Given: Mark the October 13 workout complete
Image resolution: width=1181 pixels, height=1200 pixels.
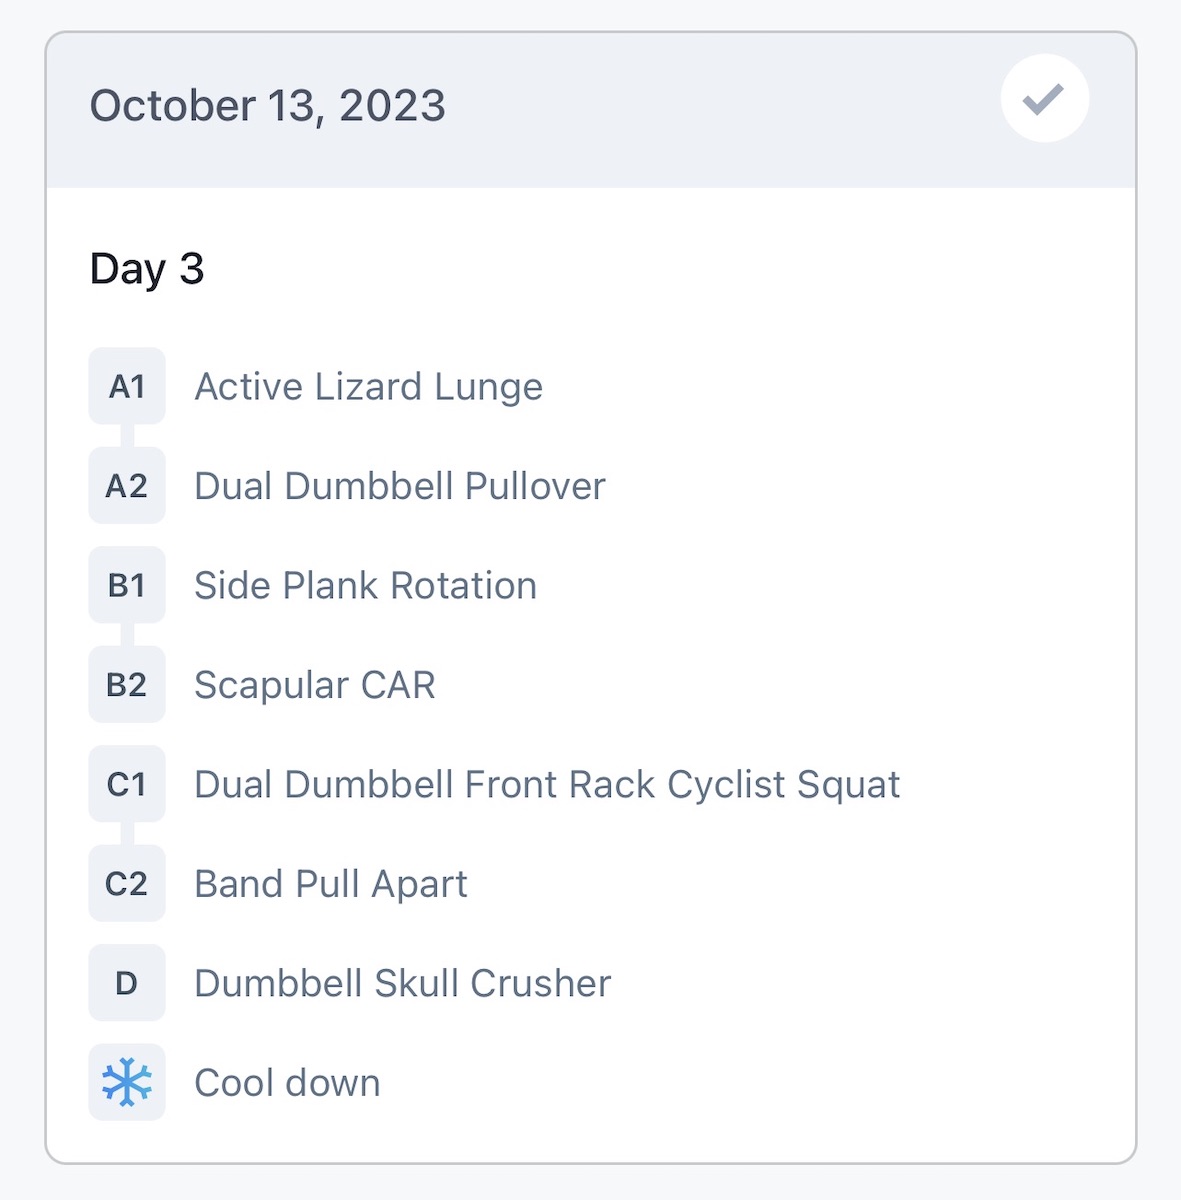Looking at the screenshot, I should 1044,99.
